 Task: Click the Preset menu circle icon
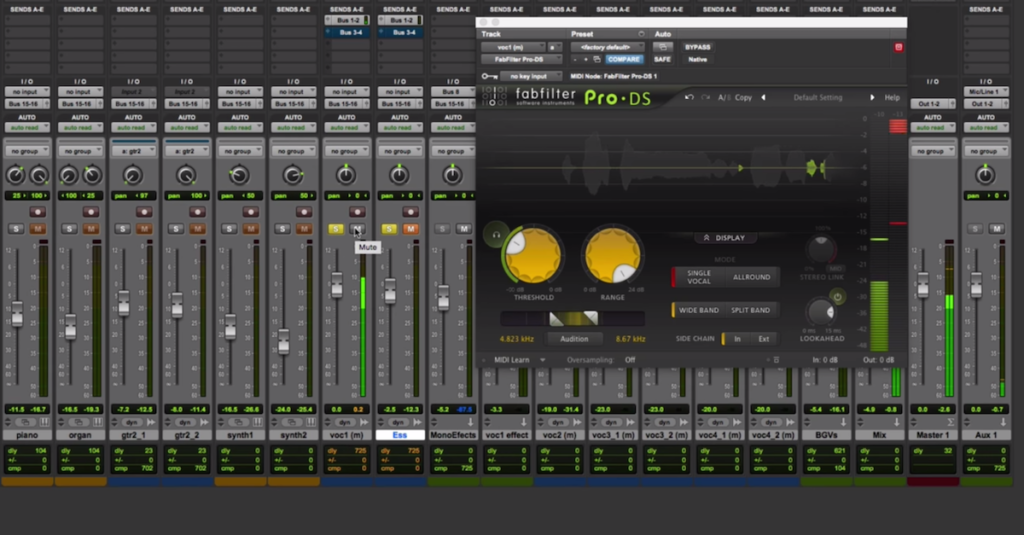[641, 34]
